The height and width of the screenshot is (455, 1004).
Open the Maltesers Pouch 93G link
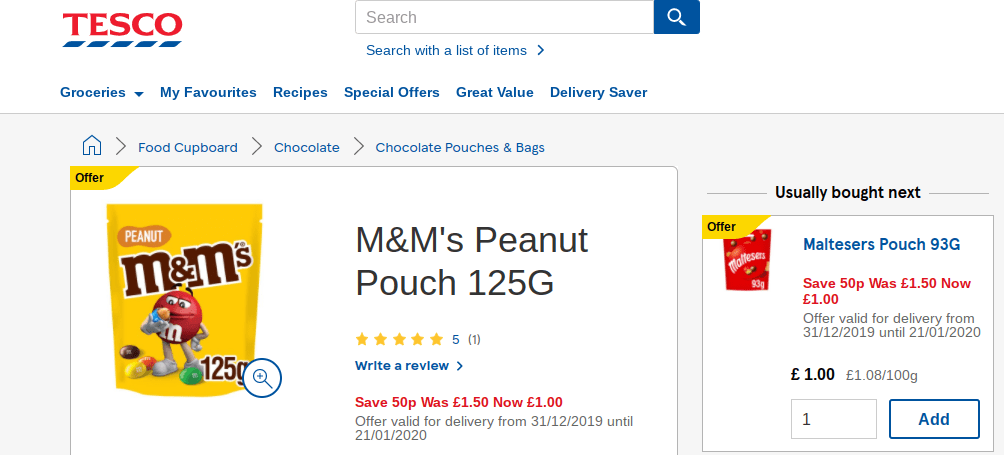(881, 244)
